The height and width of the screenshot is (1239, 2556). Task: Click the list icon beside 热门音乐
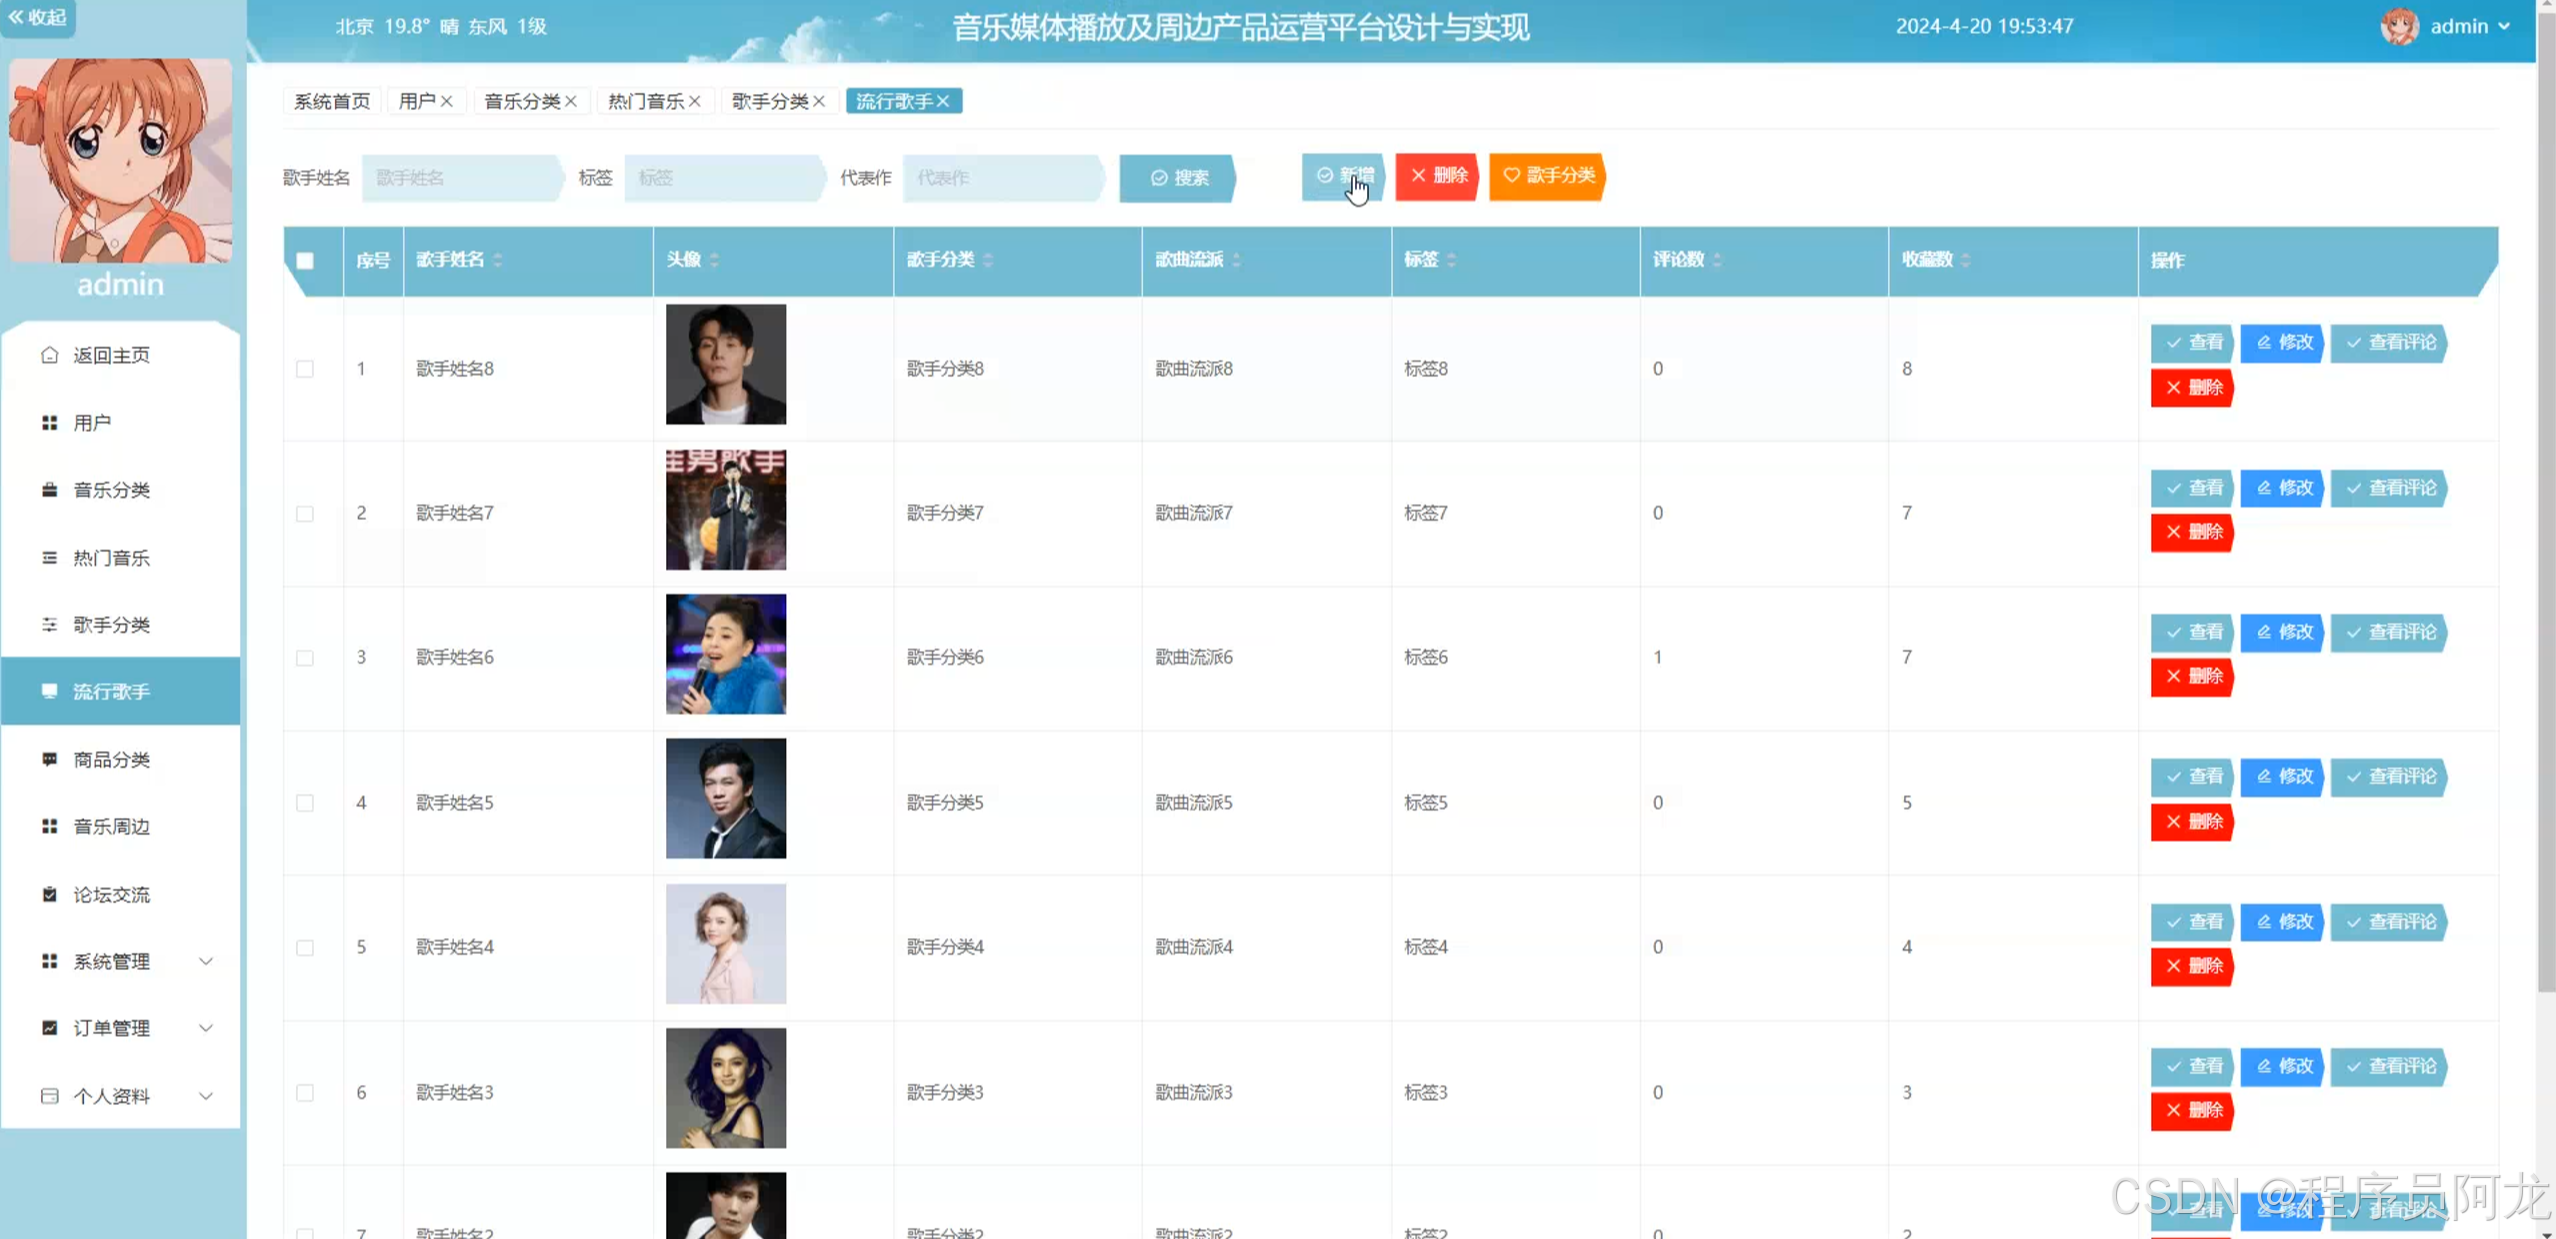tap(49, 558)
